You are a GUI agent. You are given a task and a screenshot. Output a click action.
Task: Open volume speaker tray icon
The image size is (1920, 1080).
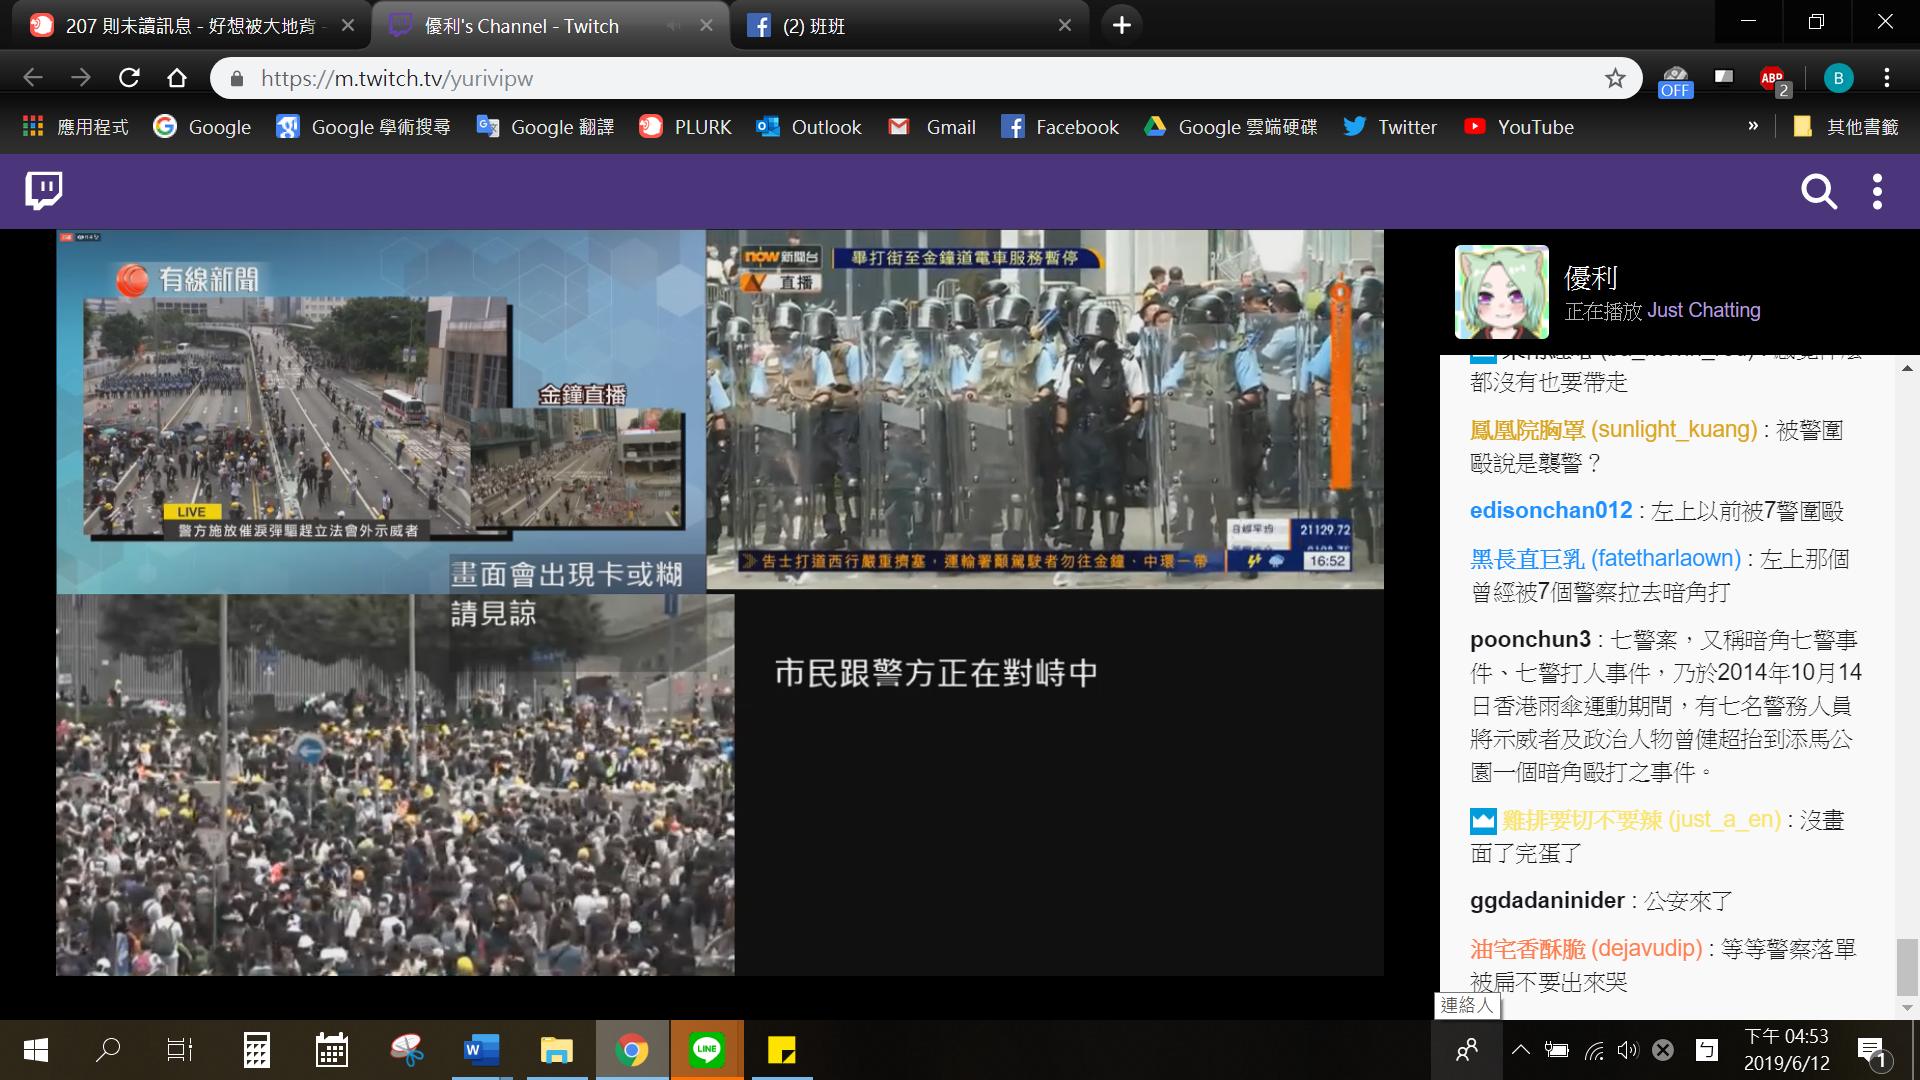(1628, 1050)
